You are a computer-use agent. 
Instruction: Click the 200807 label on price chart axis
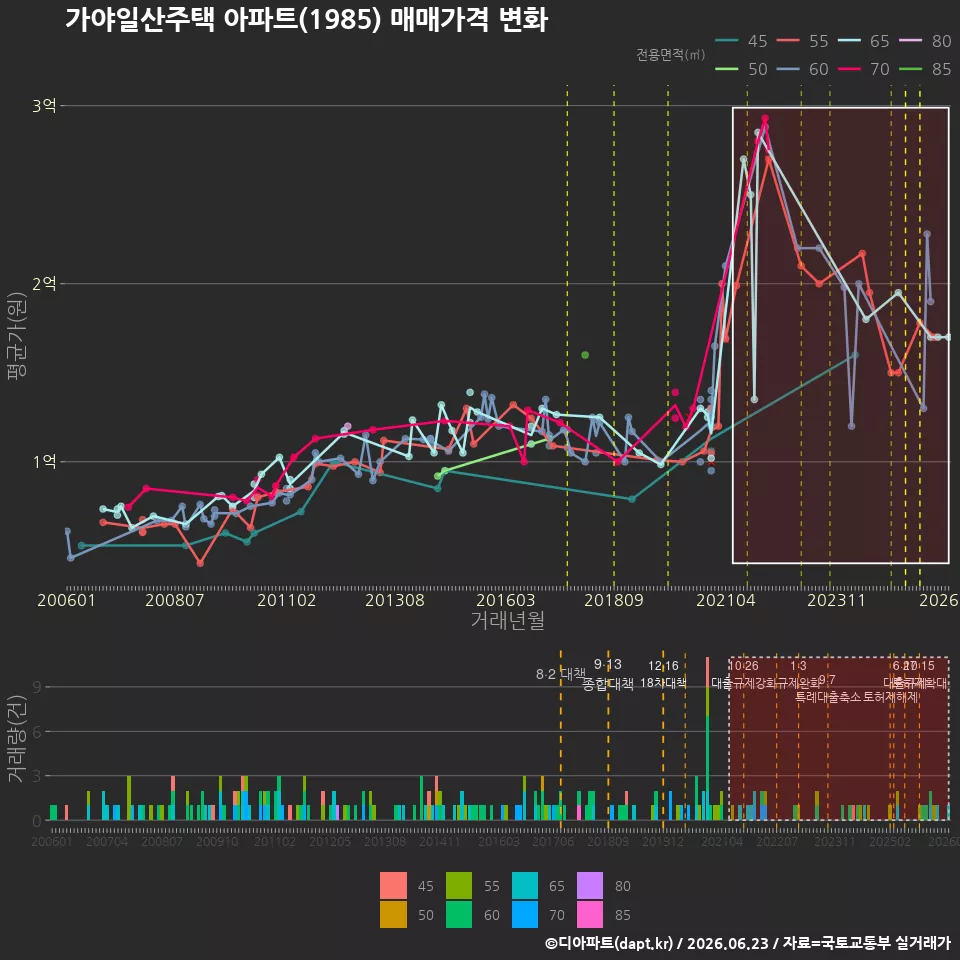[174, 600]
